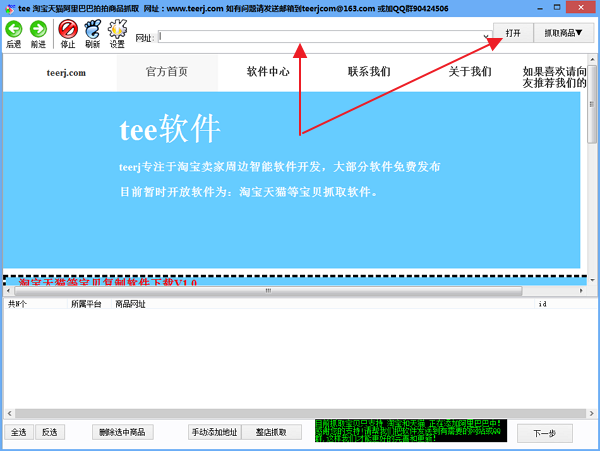Minimize the tee window
Viewport: 600px width, 451px height.
pos(540,8)
